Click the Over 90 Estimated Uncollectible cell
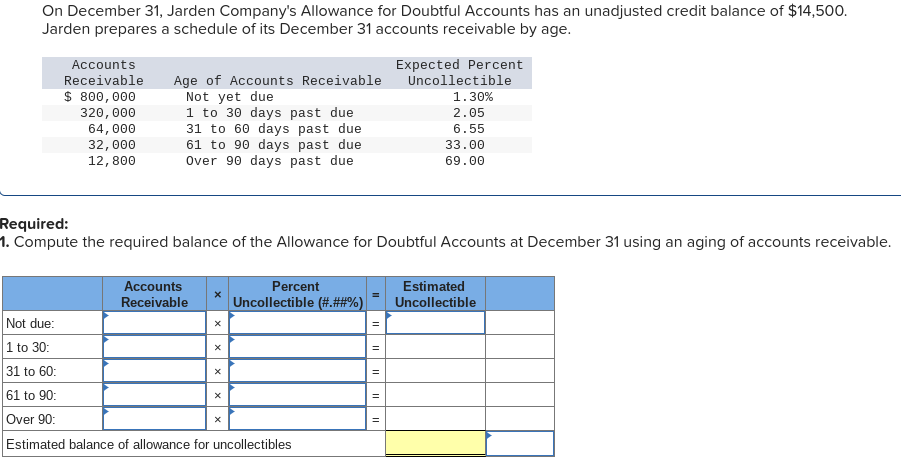This screenshot has height=467, width=901. (x=436, y=419)
